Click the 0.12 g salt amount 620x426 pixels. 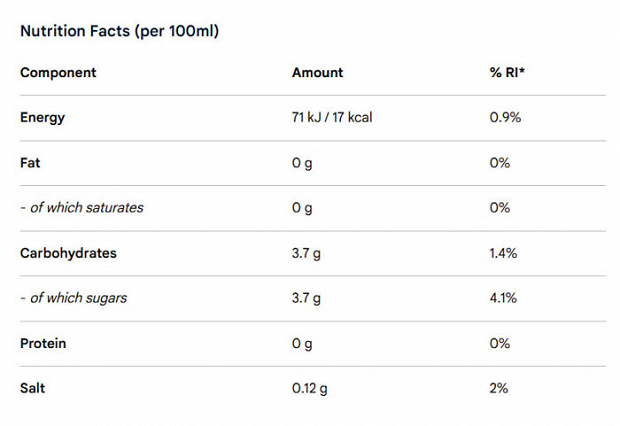310,388
